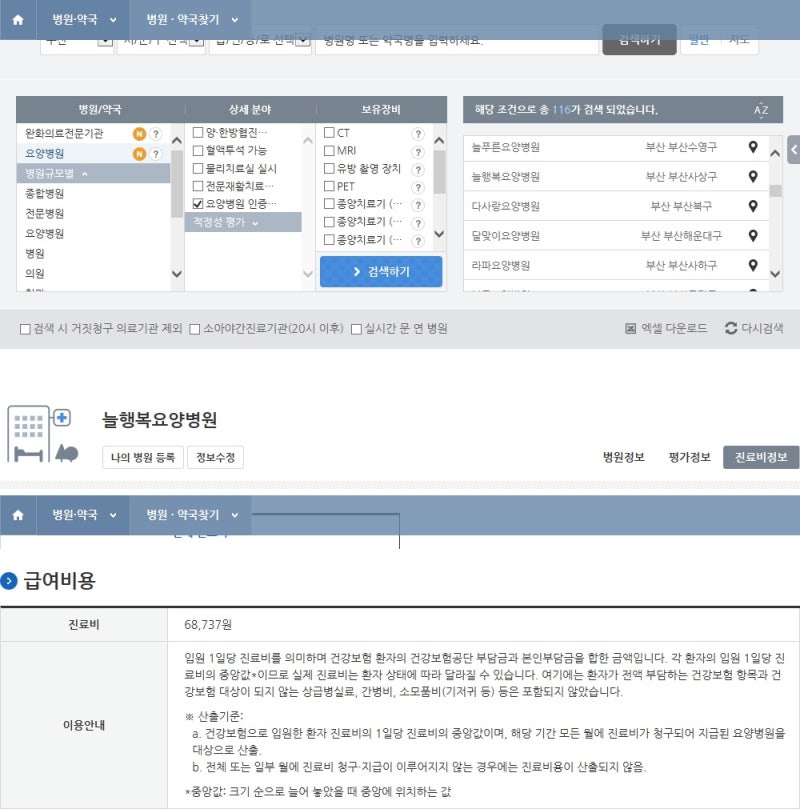Click the N badge beside the highlighted 요양병원

point(139,154)
